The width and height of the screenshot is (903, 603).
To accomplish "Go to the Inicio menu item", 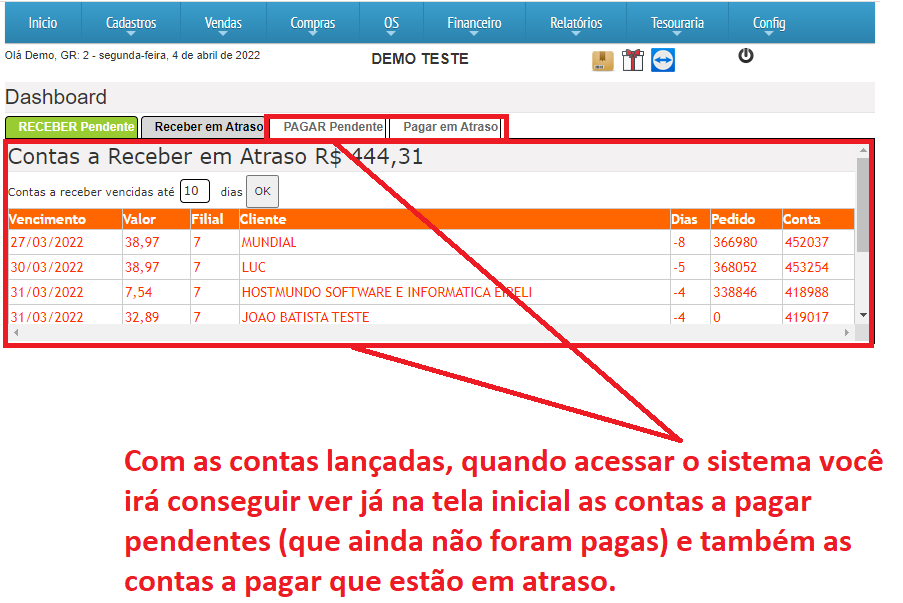I will point(43,23).
